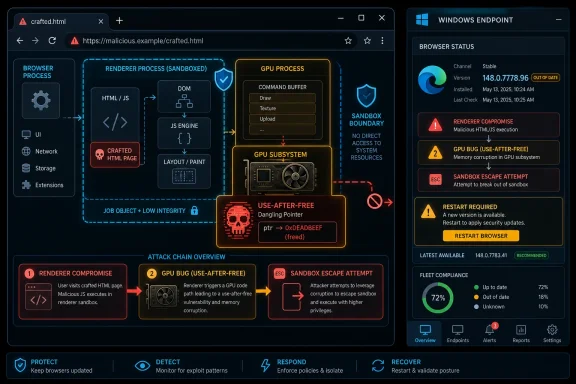Switch to the Reports tab
This screenshot has width=576, height=384.
521,333
